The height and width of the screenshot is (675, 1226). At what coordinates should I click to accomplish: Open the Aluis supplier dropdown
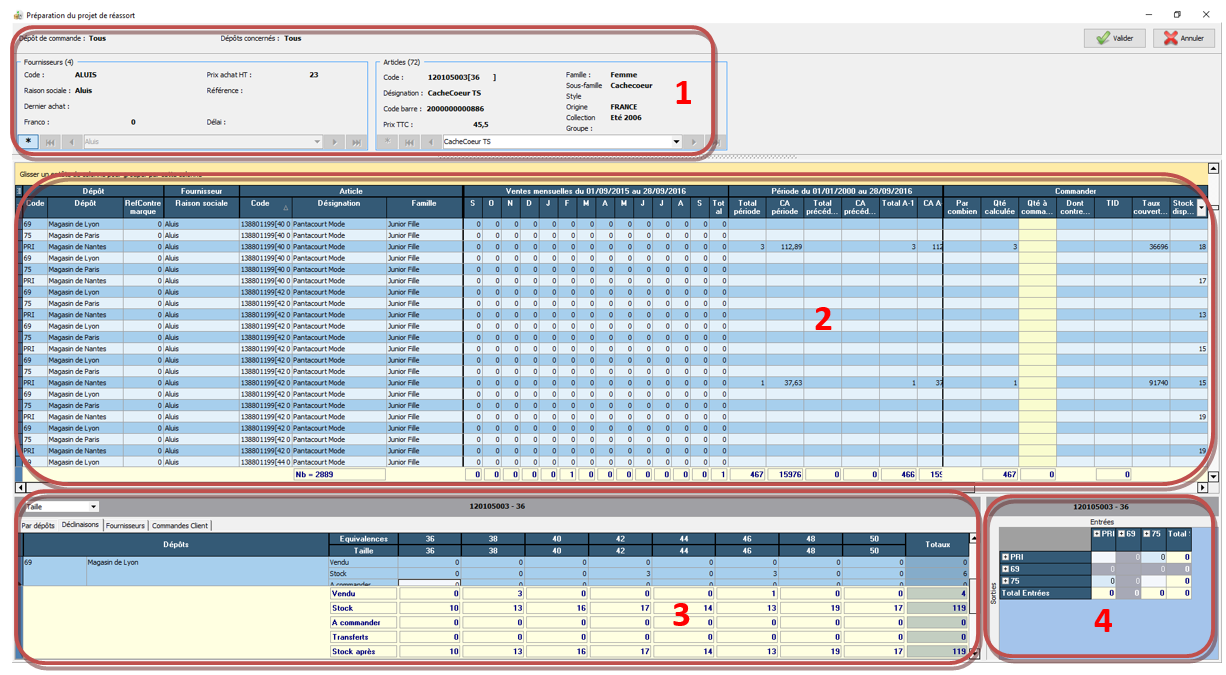[x=318, y=142]
